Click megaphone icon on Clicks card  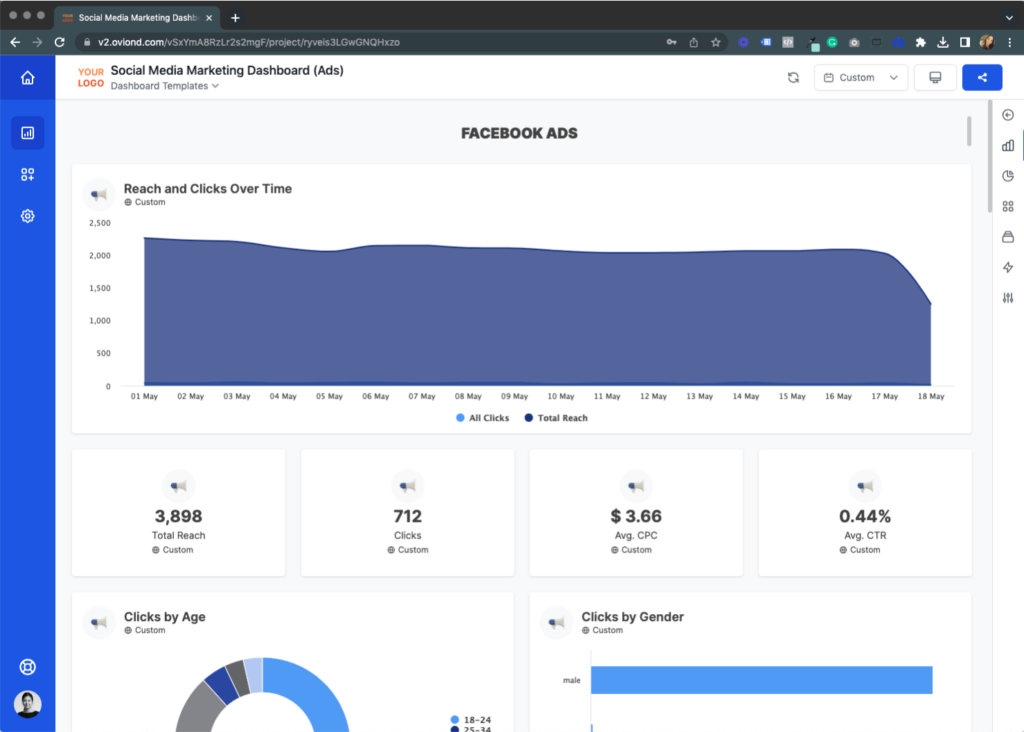point(408,486)
